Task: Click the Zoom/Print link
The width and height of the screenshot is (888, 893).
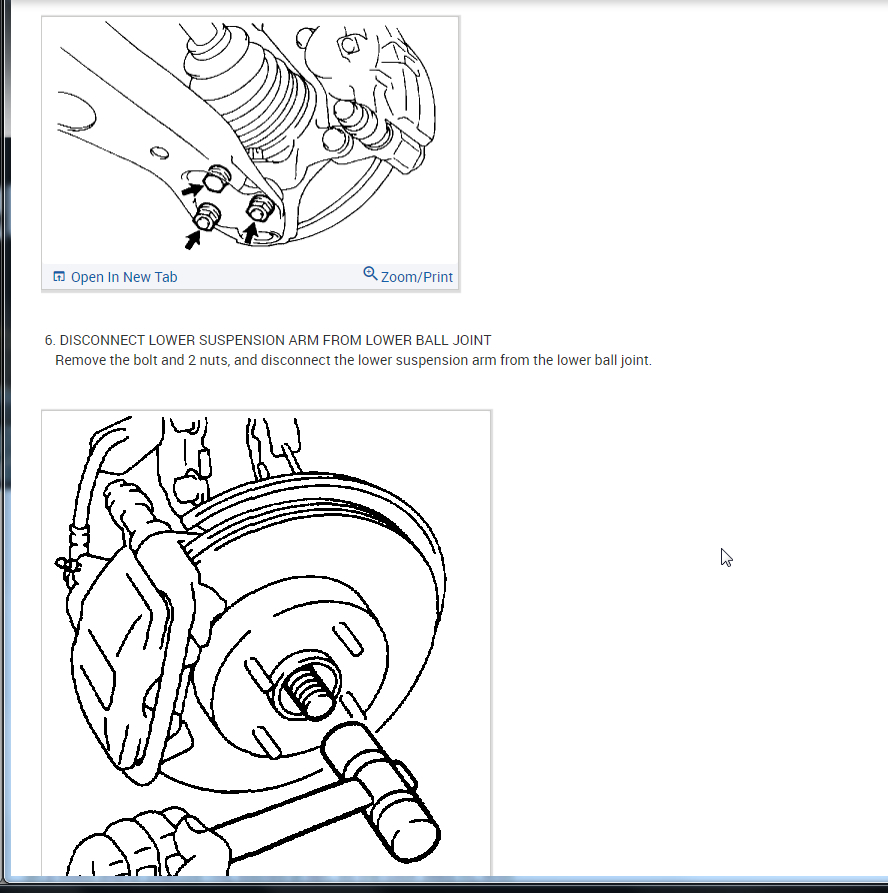Action: point(408,276)
